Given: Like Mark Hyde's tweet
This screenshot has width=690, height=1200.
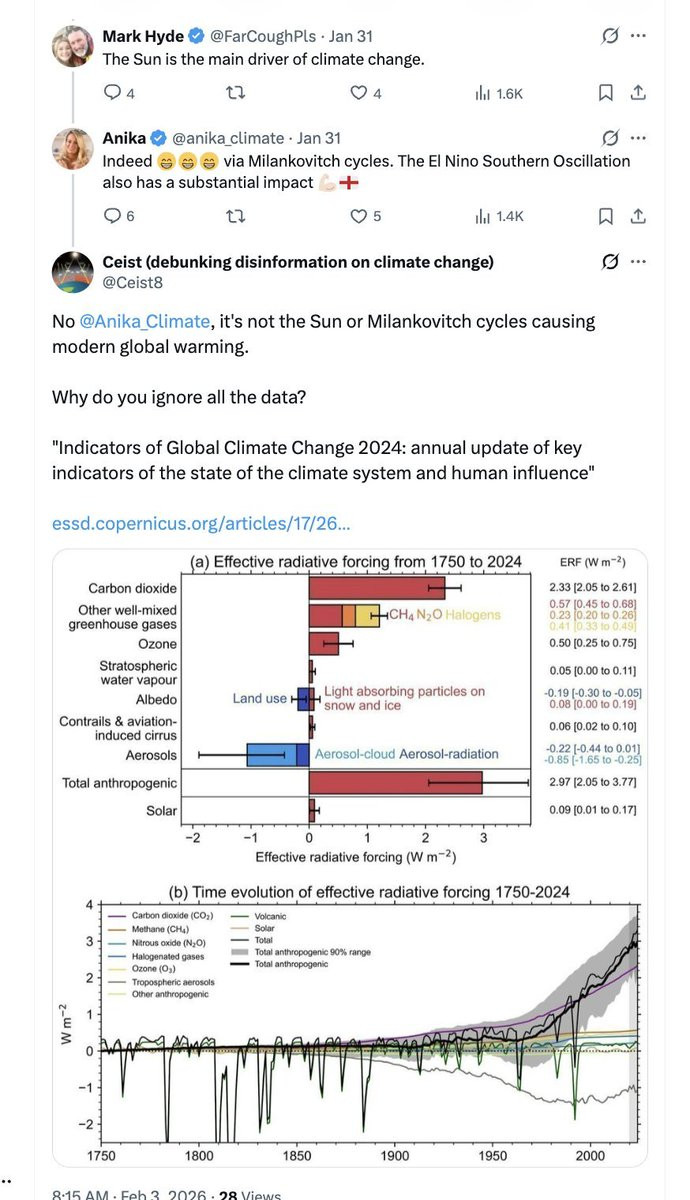Looking at the screenshot, I should click(x=359, y=94).
